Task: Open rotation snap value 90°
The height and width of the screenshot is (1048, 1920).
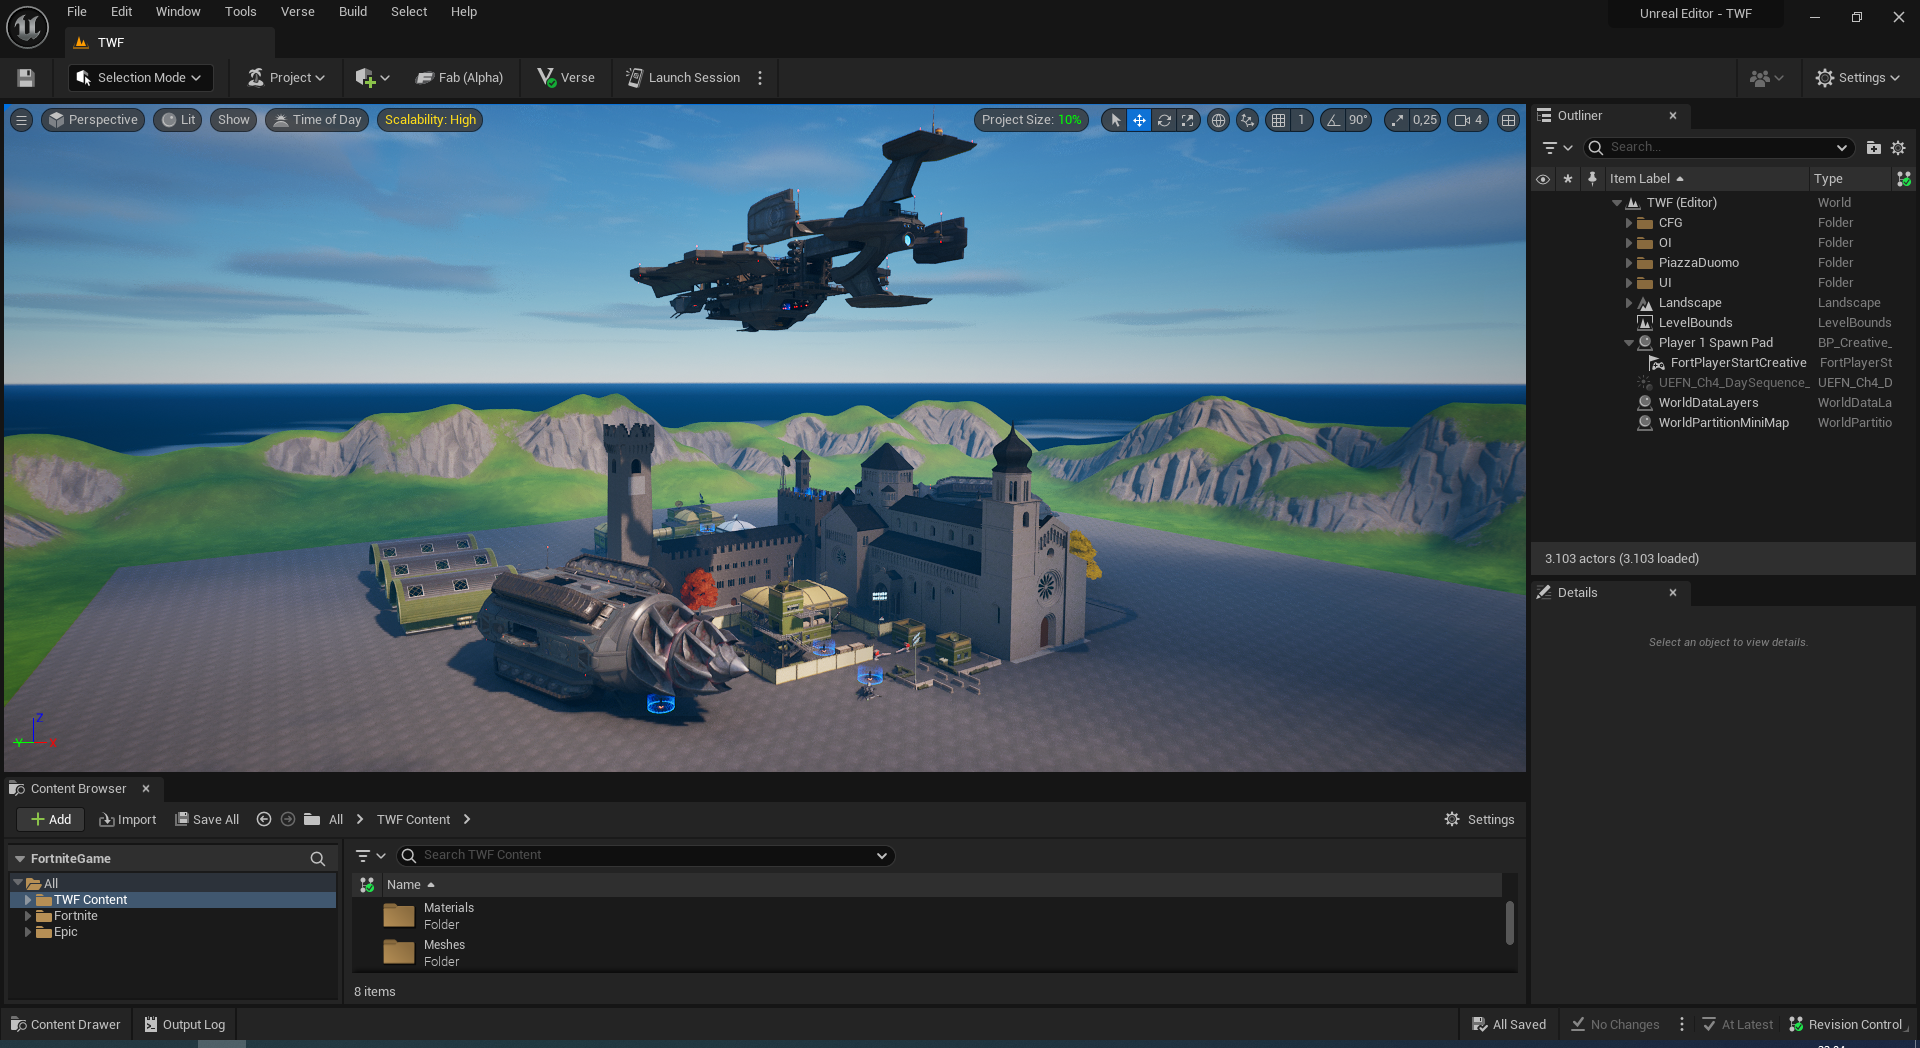Action: tap(1358, 120)
